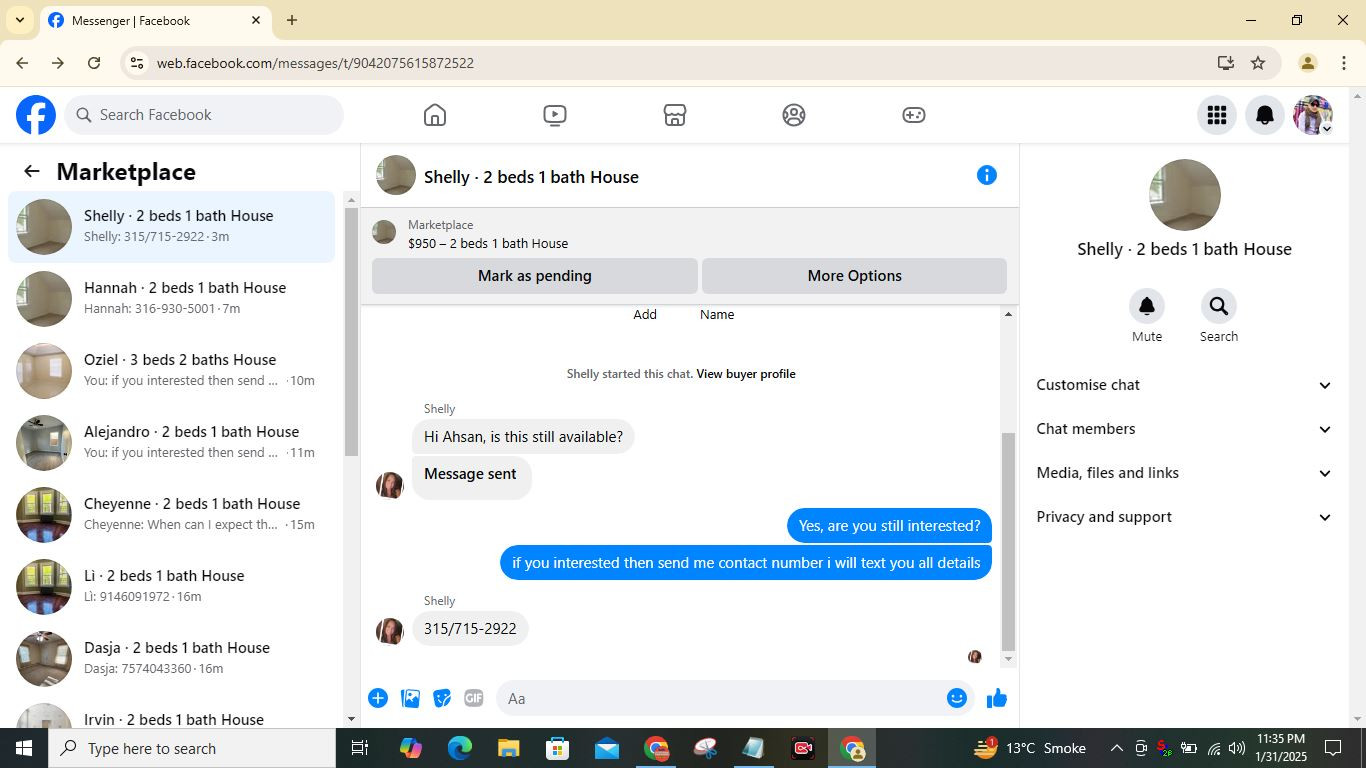Open Microsoft Edge from taskbar

coord(459,748)
